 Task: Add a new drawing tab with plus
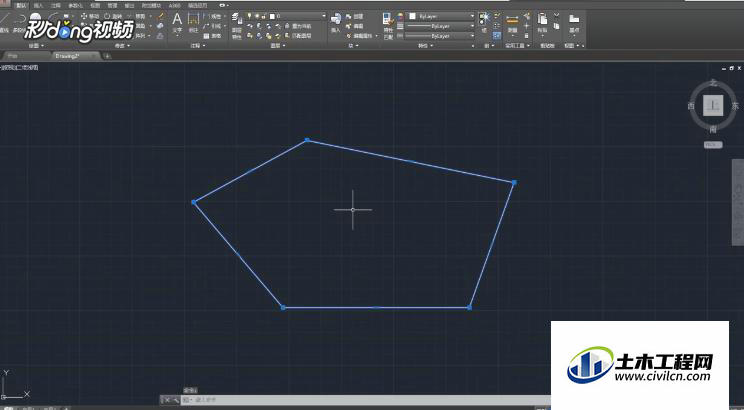click(x=108, y=56)
